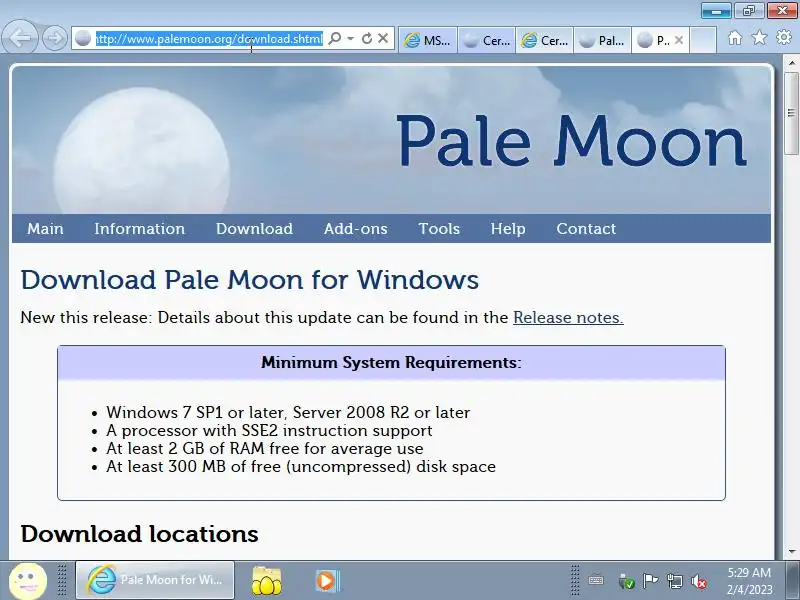The height and width of the screenshot is (600, 800).
Task: Click the 'Minimum System Requirements:' header
Action: pos(391,363)
